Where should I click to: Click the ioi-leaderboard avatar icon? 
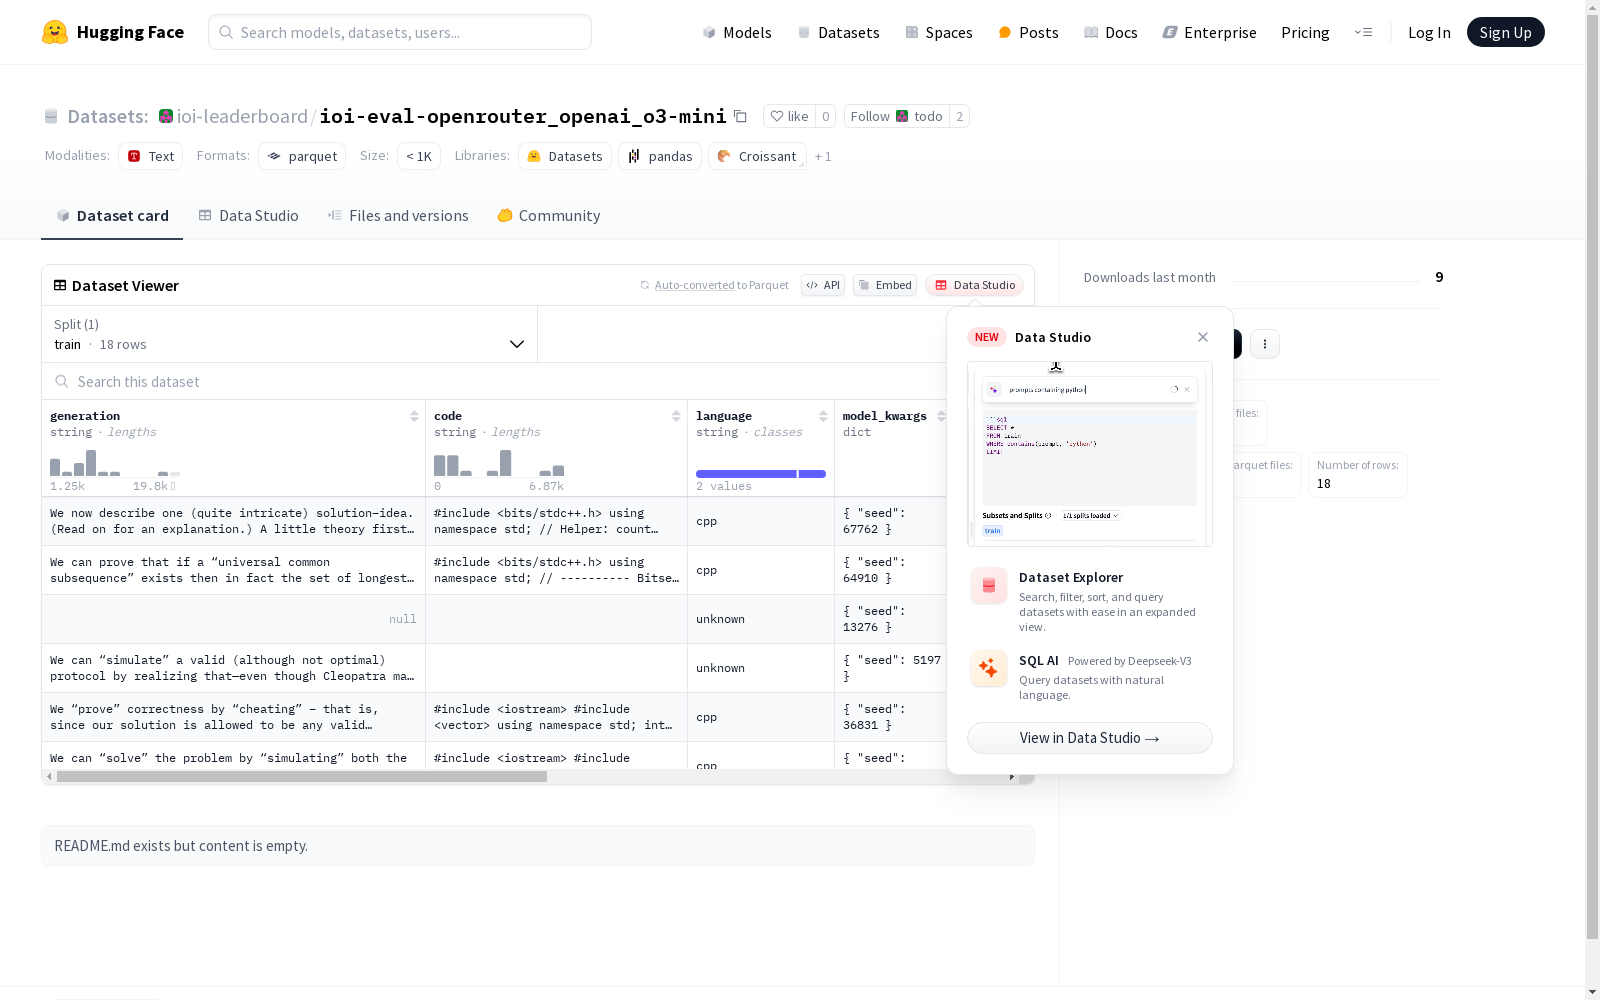[x=166, y=116]
